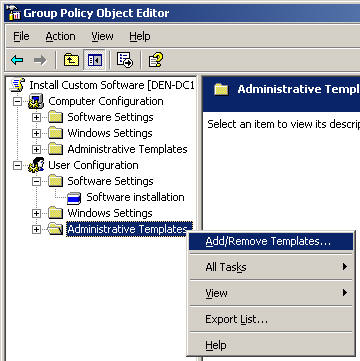Expand highlighted Administrative Templates under User Configuration
Viewport: 360px width, 361px height.
coord(36,229)
